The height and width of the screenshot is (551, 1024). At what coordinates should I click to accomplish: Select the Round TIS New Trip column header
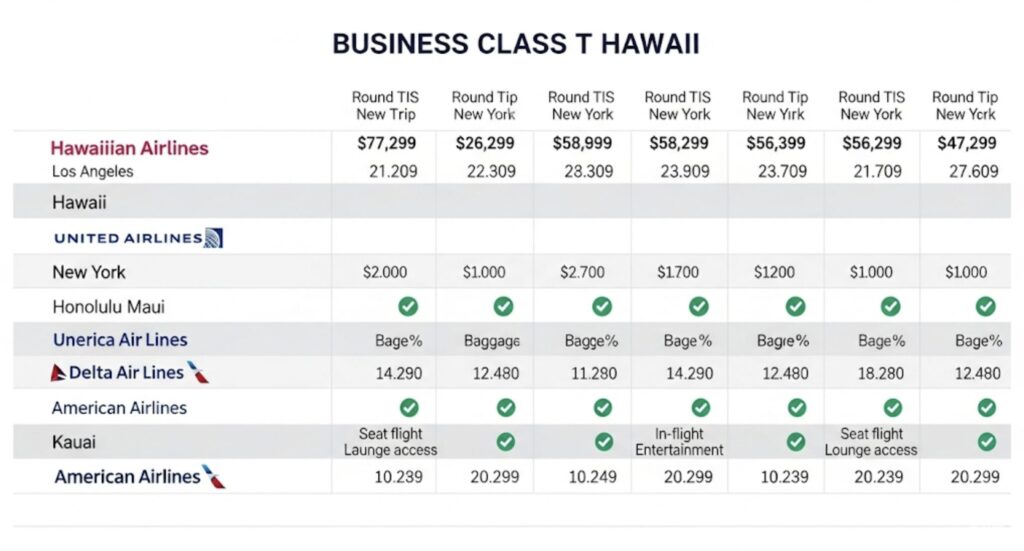(x=385, y=105)
